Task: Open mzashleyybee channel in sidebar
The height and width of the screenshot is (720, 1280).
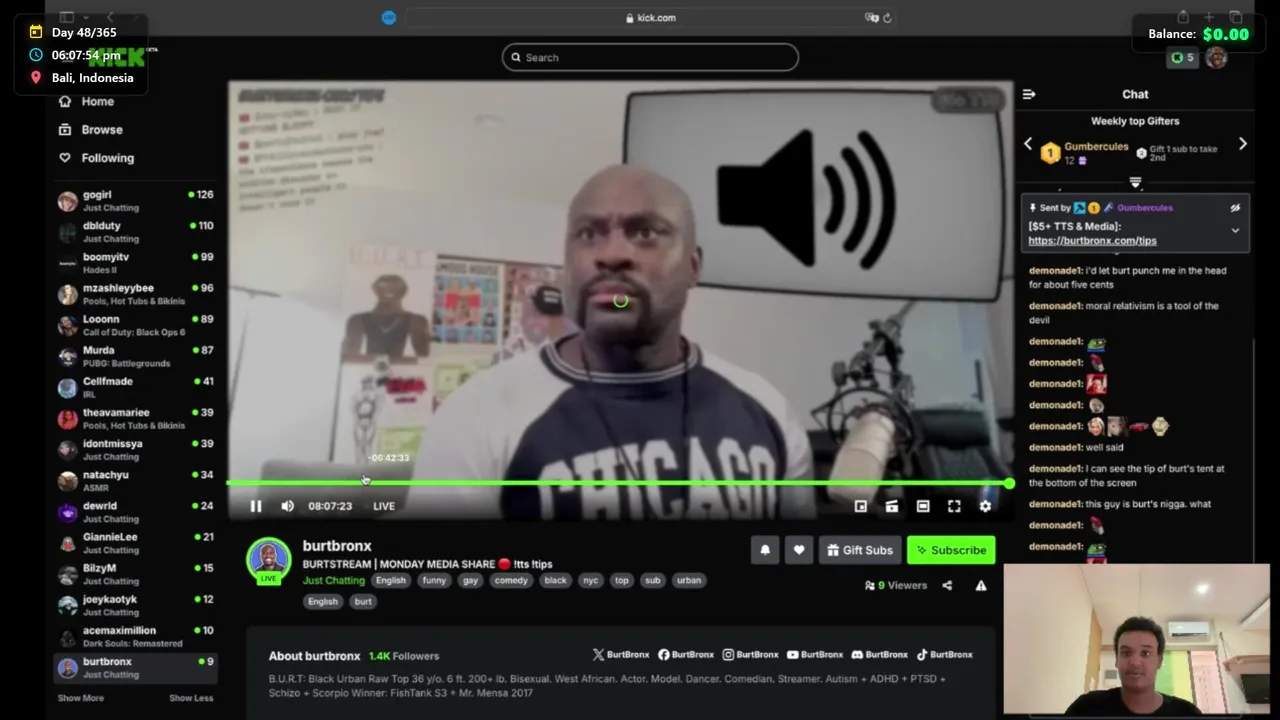Action: (x=135, y=294)
